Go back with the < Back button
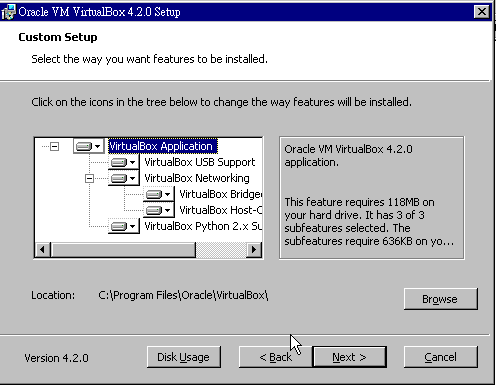 [275, 357]
